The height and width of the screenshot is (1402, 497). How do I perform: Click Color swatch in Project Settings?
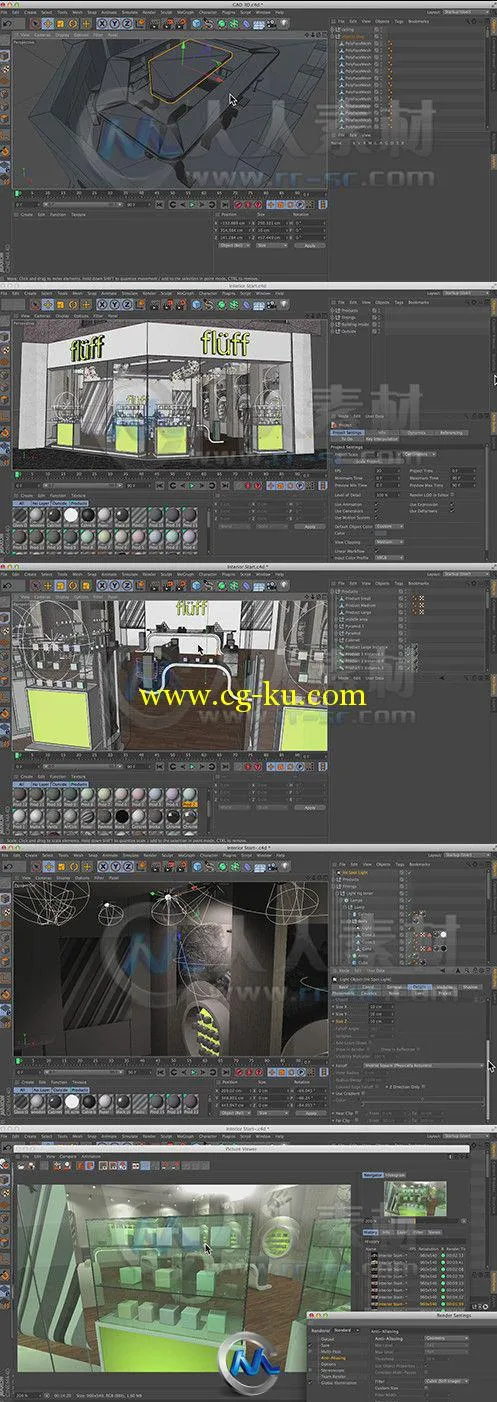click(380, 533)
